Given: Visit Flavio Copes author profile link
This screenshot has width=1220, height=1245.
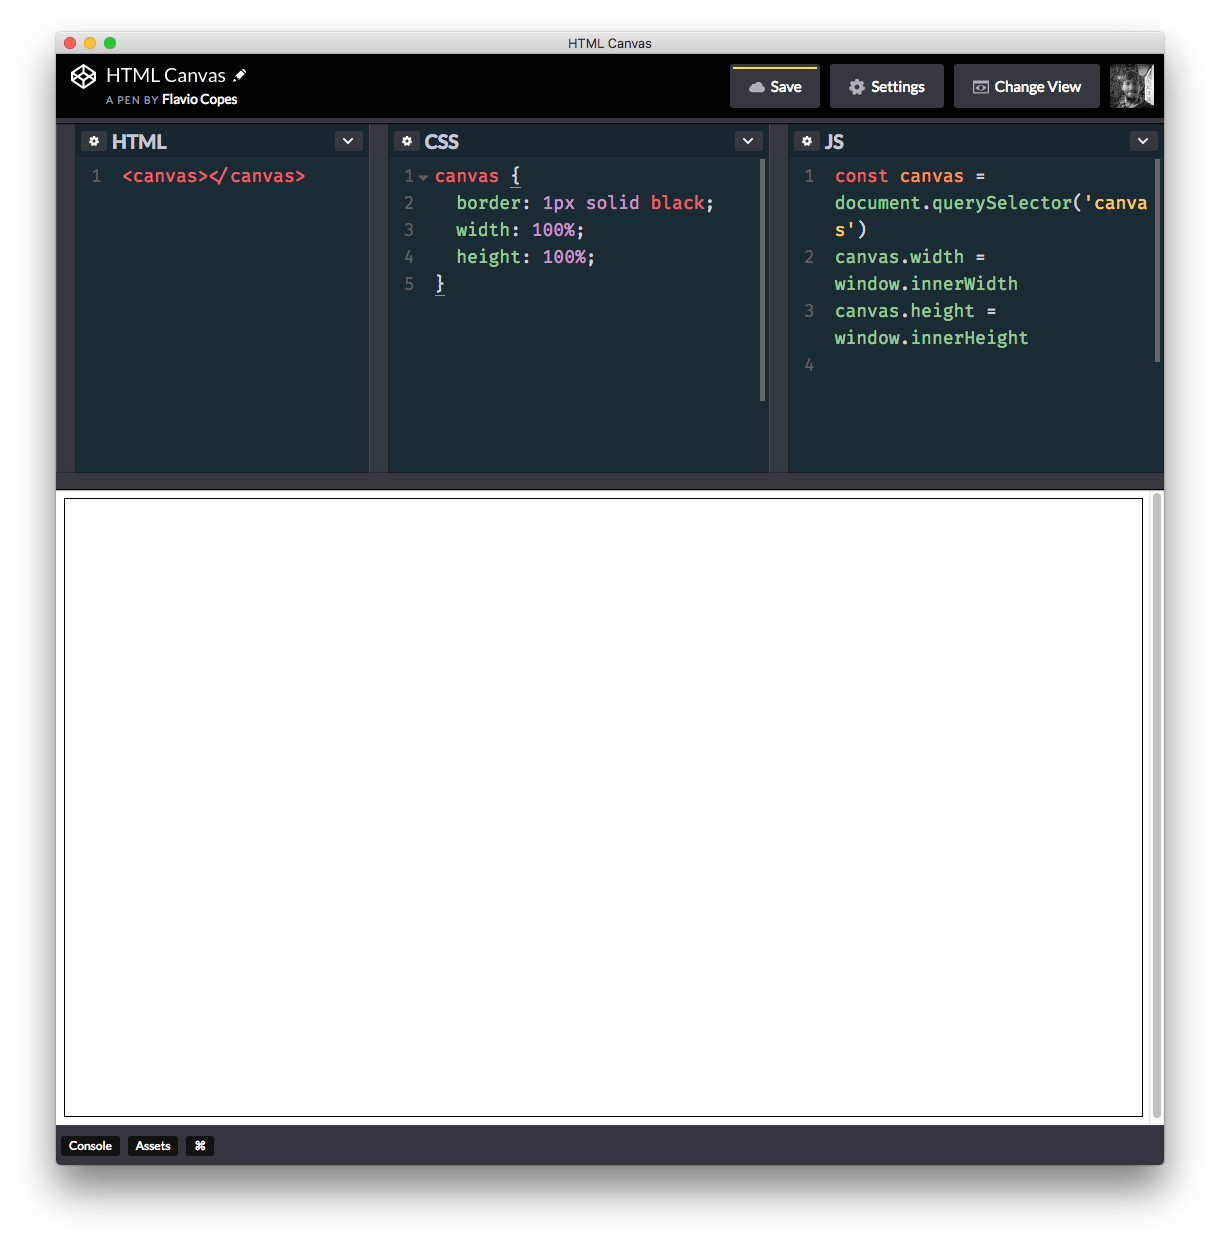Looking at the screenshot, I should 199,100.
